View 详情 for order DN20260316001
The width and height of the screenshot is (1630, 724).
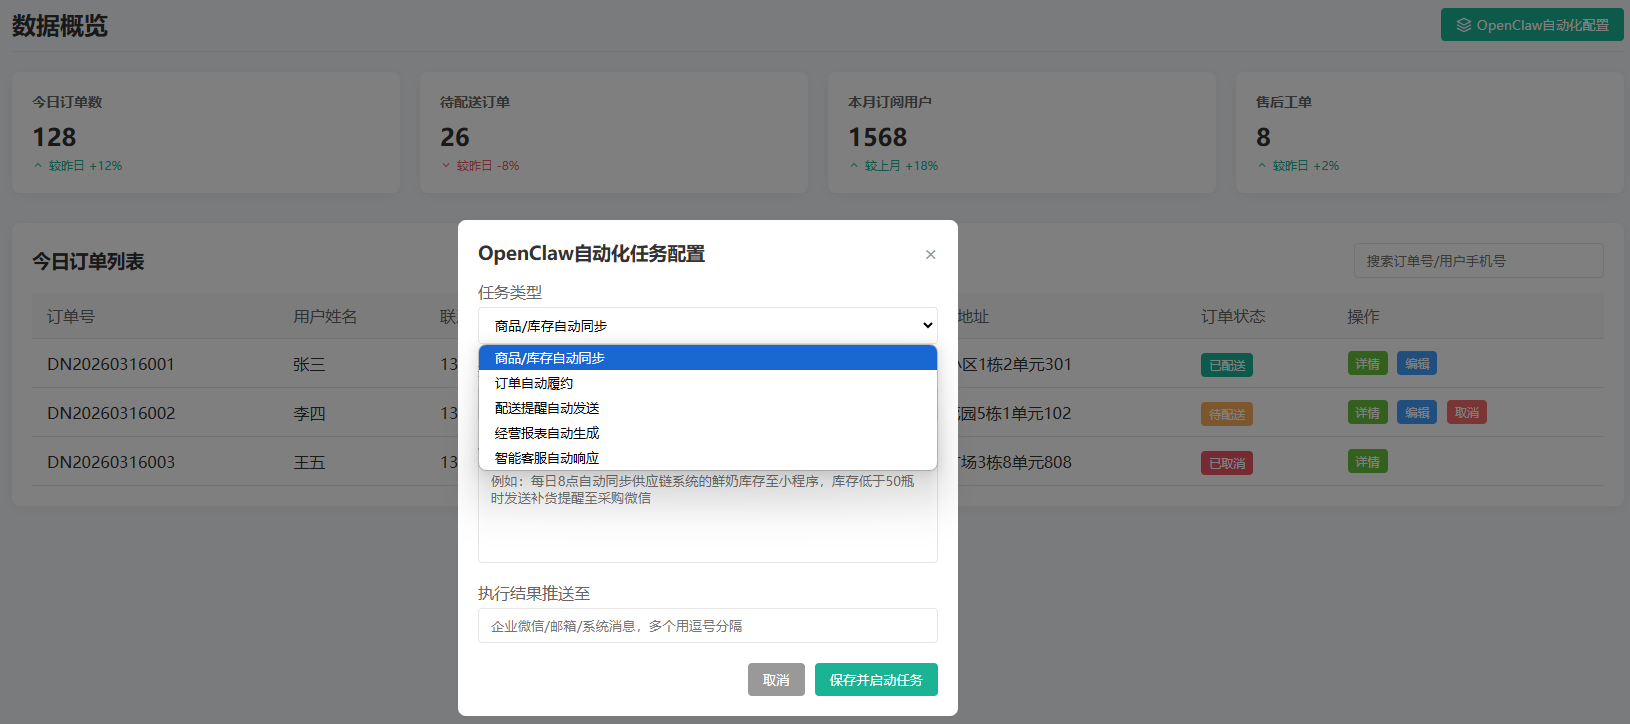[1367, 364]
